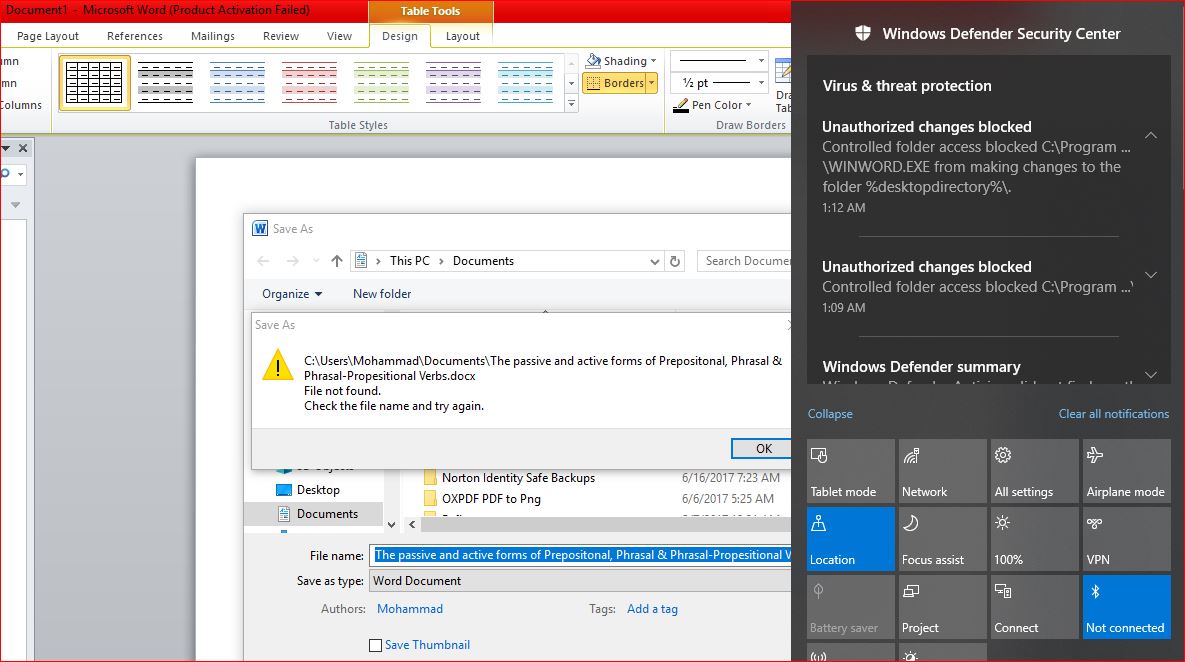Image resolution: width=1185 pixels, height=662 pixels.
Task: Toggle Tablet mode quick action
Action: pyautogui.click(x=850, y=471)
